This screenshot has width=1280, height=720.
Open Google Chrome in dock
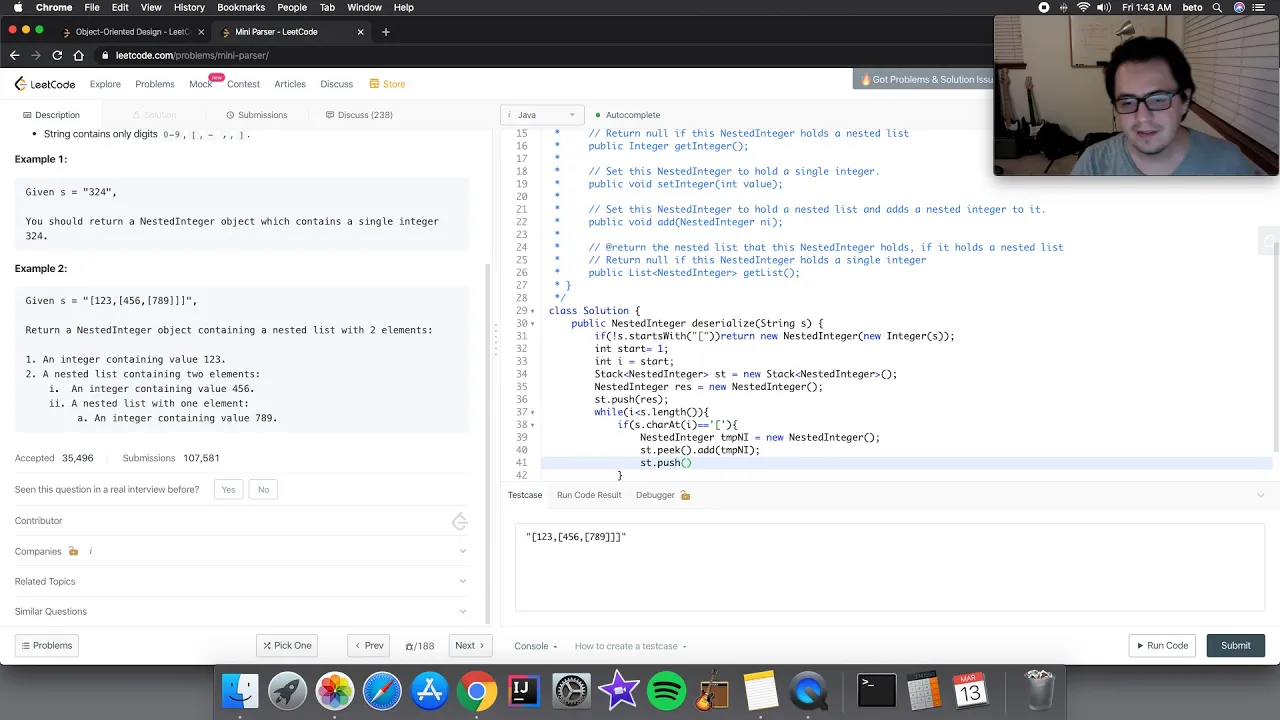point(477,691)
